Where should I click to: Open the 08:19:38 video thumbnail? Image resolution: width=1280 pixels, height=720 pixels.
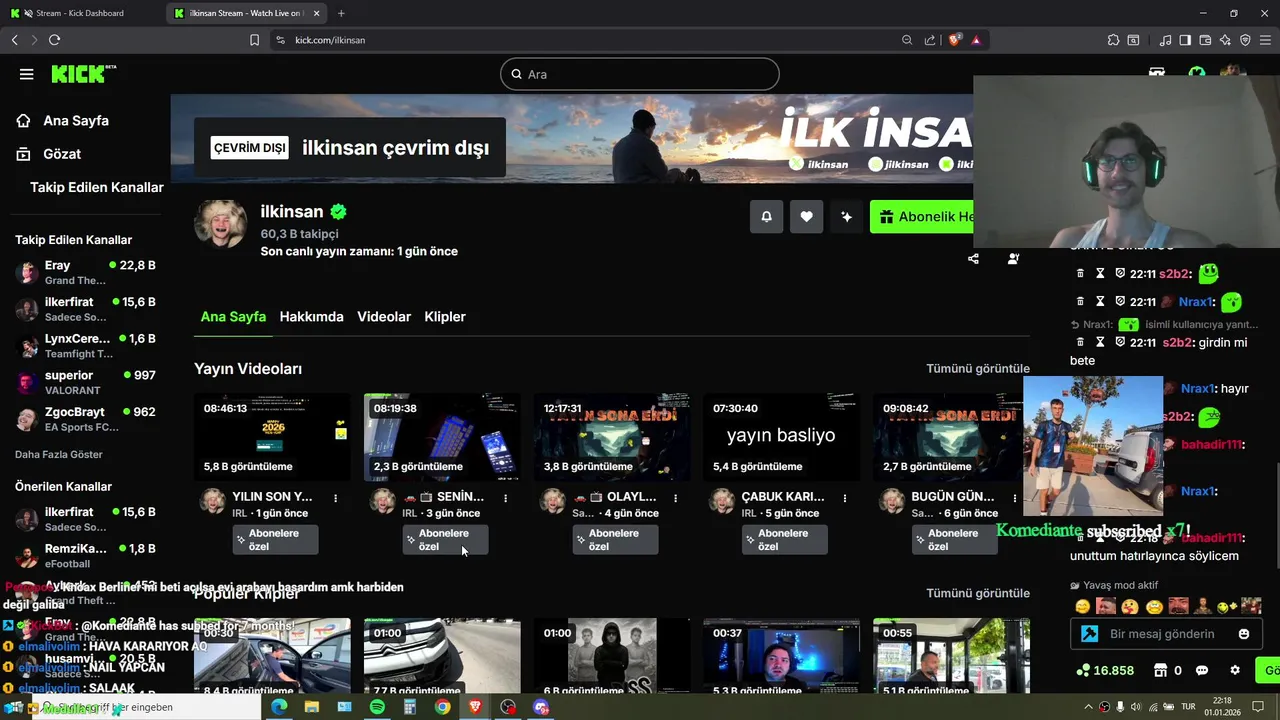point(442,437)
